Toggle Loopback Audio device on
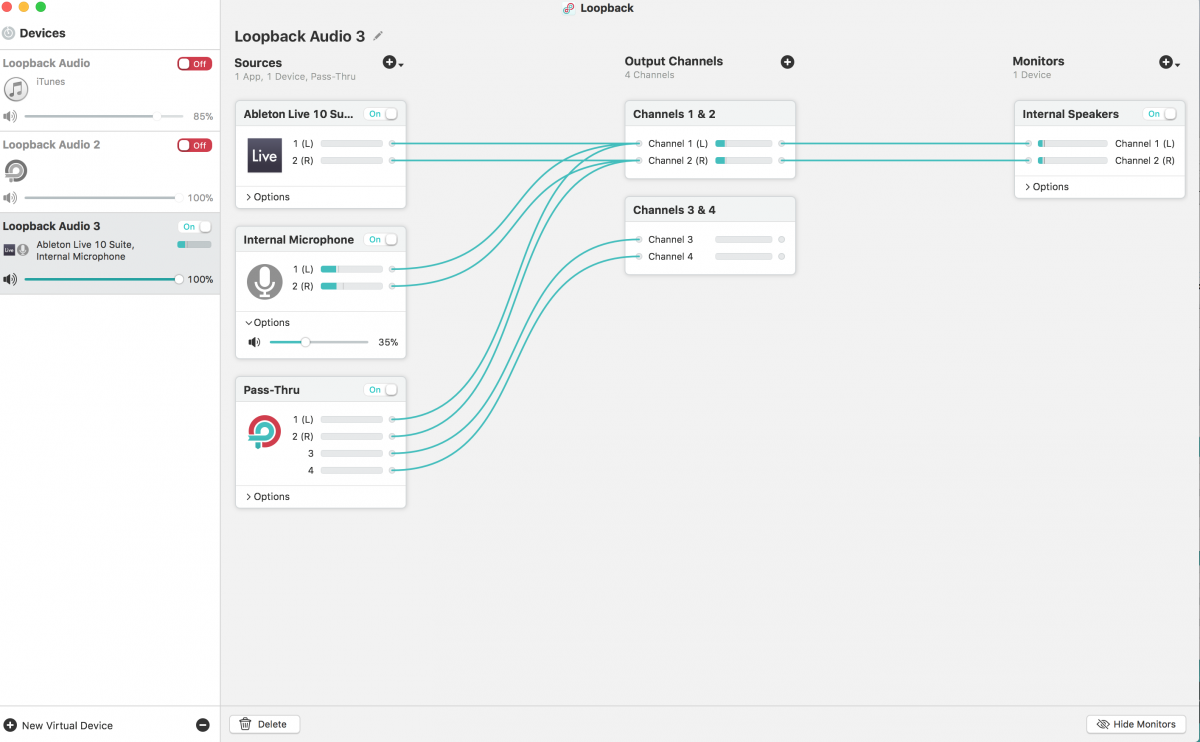The image size is (1200, 742). (194, 63)
